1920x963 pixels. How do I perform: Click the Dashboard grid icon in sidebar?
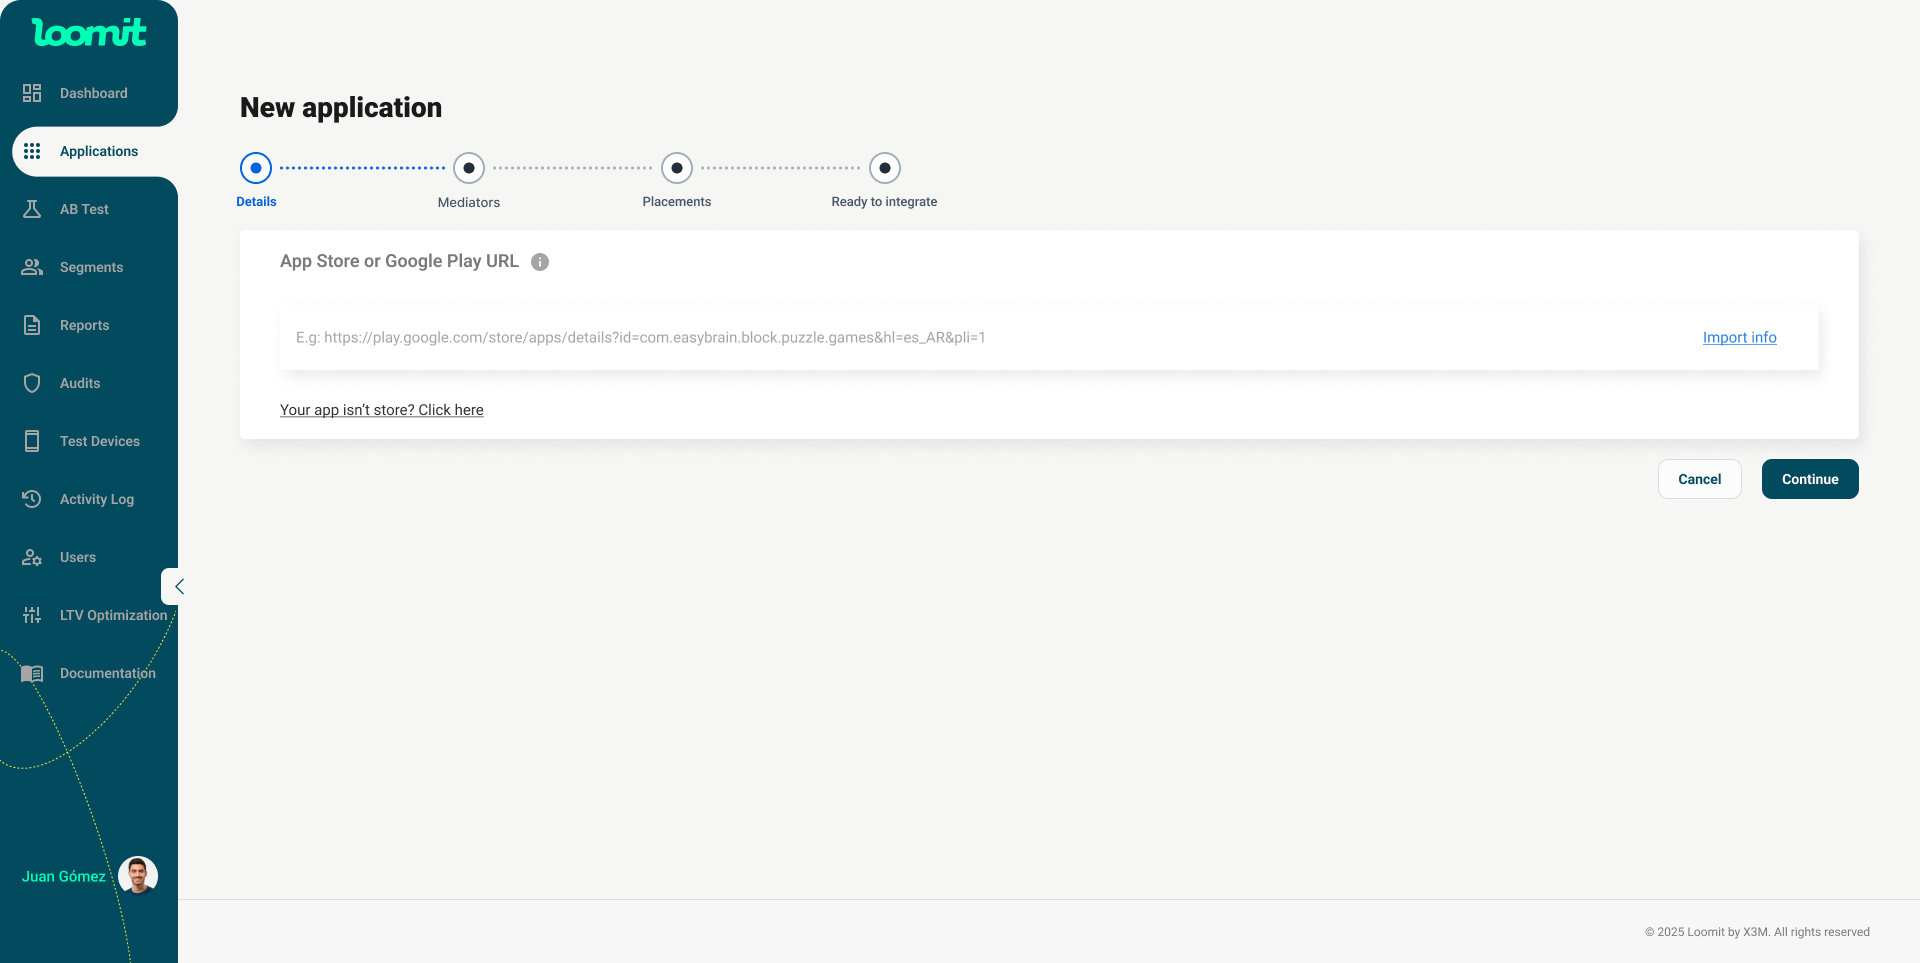tap(32, 93)
